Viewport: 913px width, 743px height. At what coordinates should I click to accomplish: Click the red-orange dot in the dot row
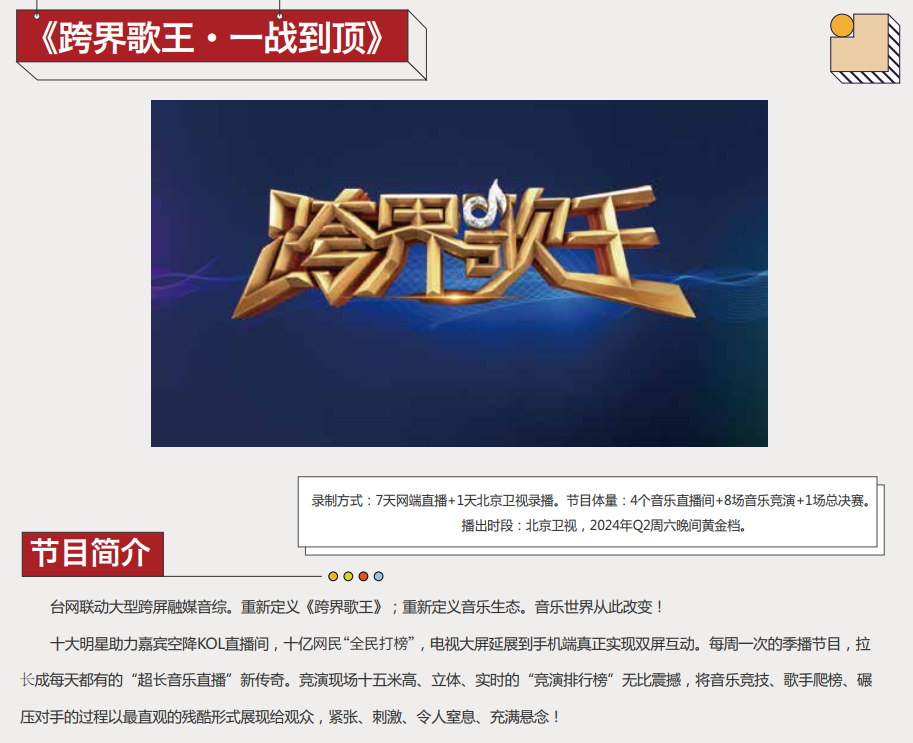click(363, 576)
